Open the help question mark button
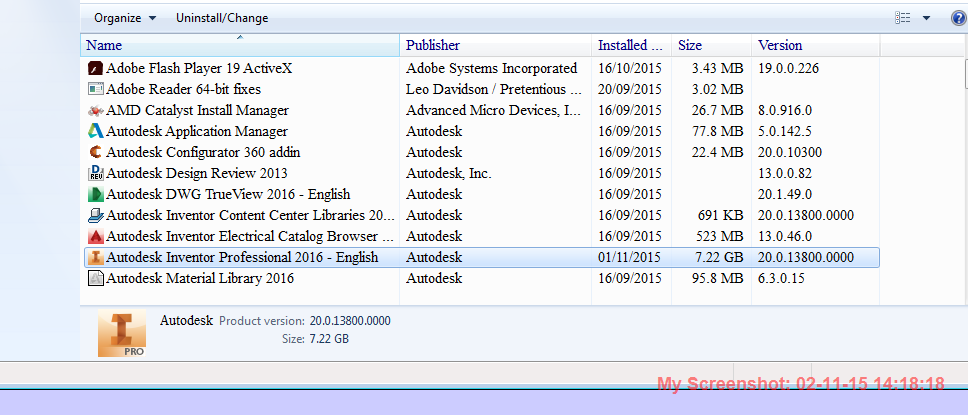 click(x=959, y=18)
